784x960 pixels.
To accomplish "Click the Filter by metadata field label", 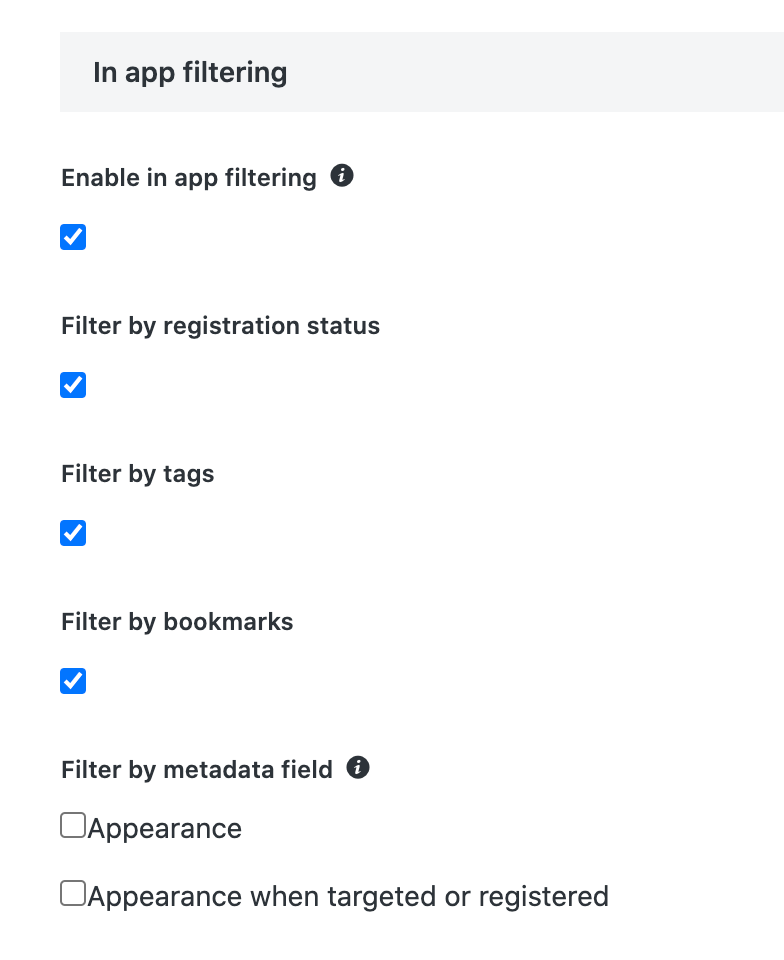I will click(x=197, y=770).
